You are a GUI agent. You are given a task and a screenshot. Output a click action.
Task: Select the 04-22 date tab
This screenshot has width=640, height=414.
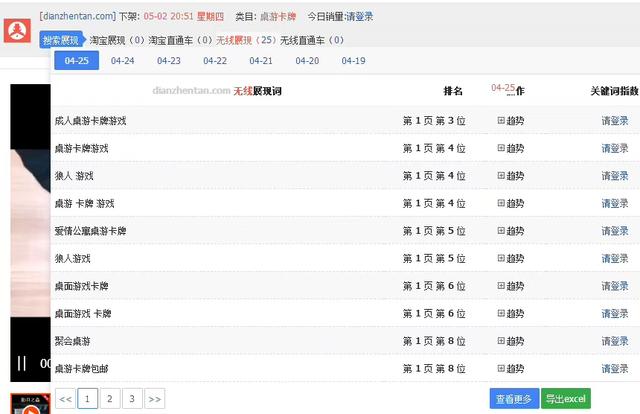pos(215,60)
